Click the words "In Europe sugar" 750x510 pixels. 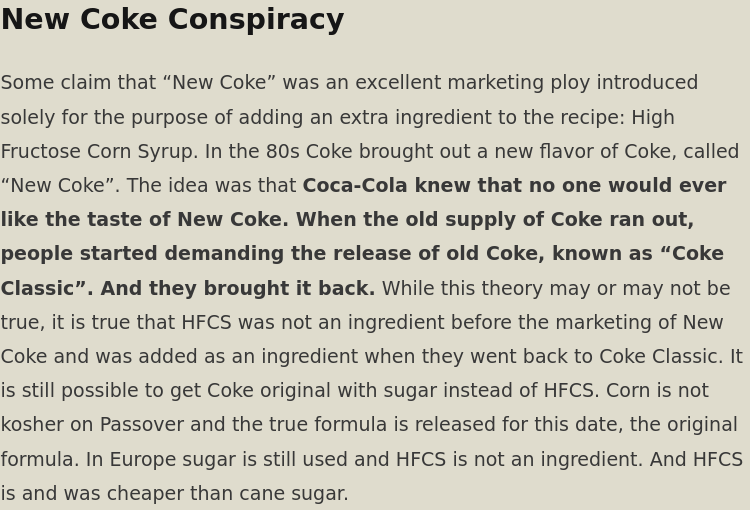pos(161,459)
